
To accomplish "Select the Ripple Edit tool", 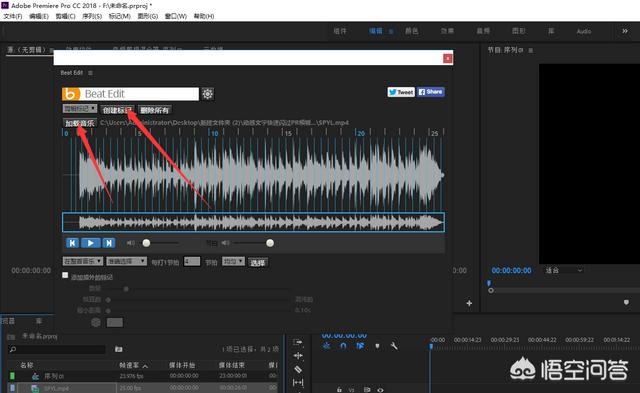I will pyautogui.click(x=298, y=355).
